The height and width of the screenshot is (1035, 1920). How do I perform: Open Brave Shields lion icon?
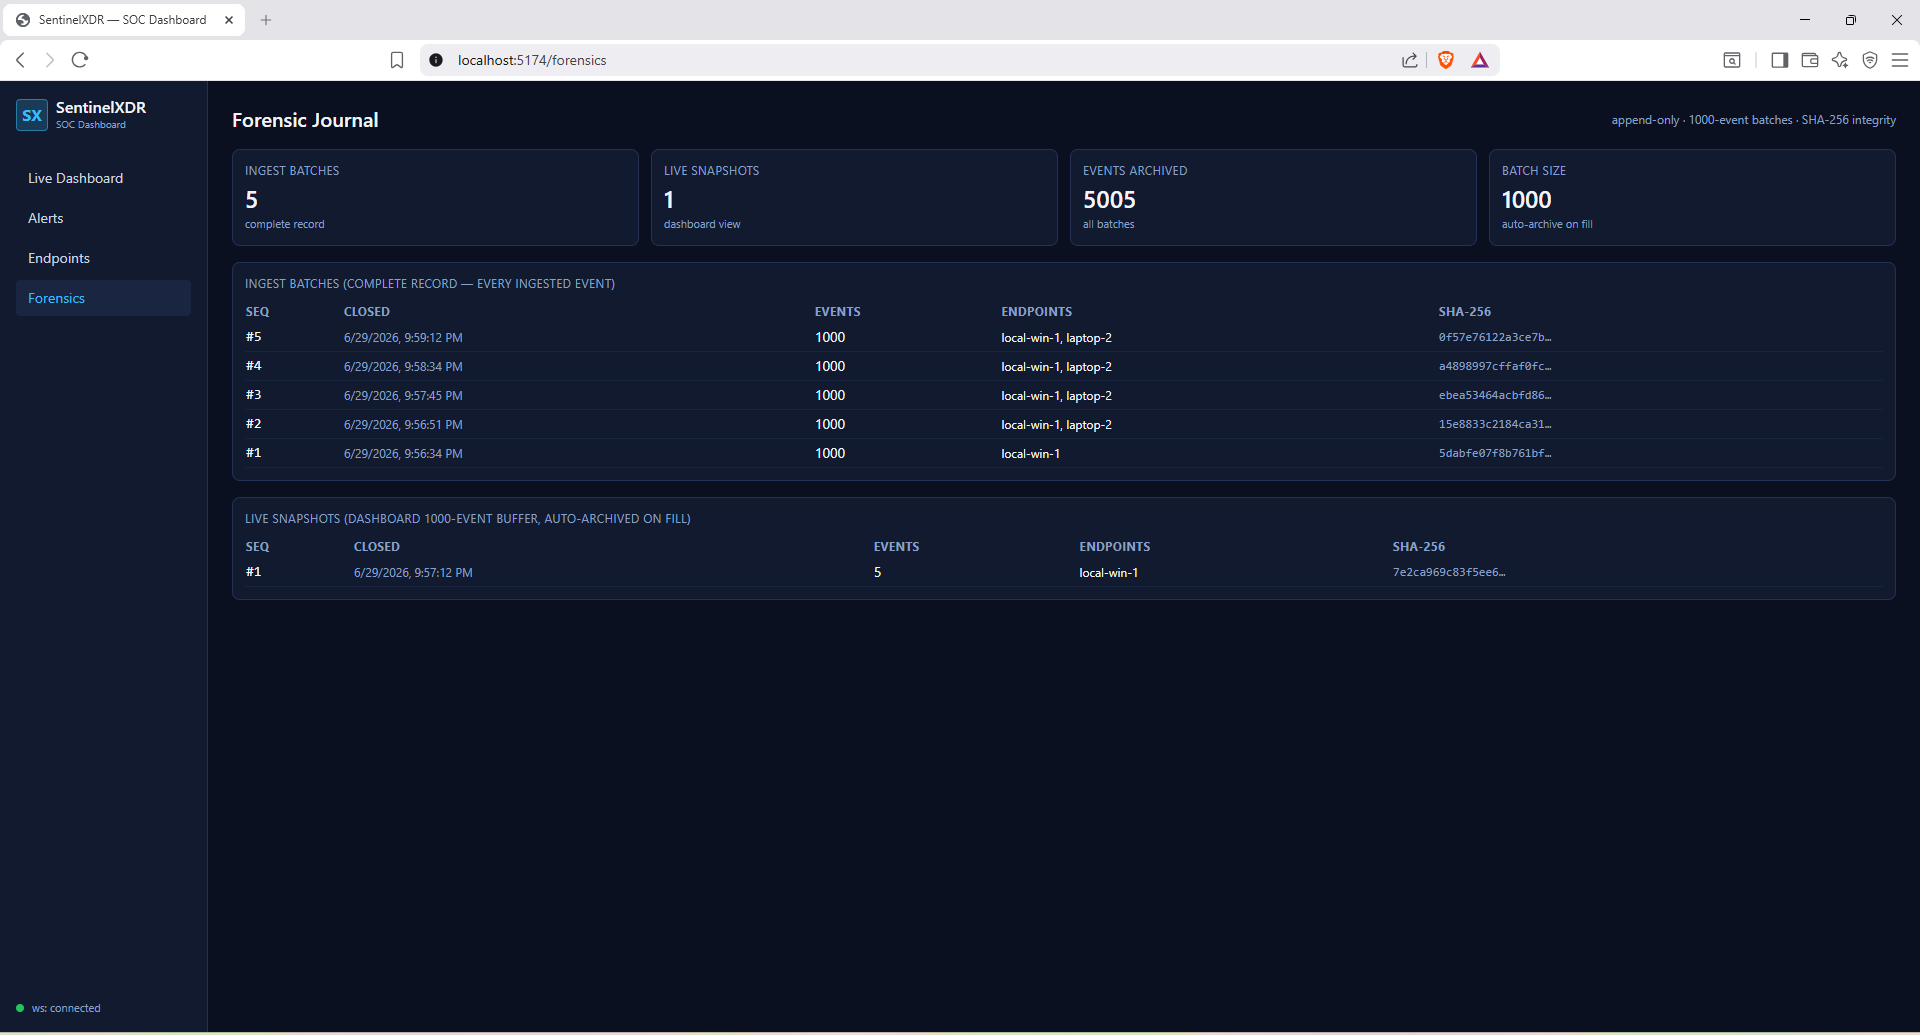(1446, 60)
